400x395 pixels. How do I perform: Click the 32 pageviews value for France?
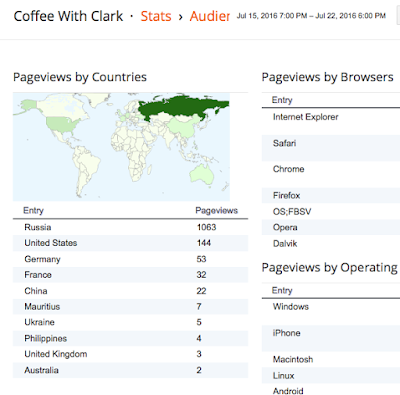tap(201, 275)
